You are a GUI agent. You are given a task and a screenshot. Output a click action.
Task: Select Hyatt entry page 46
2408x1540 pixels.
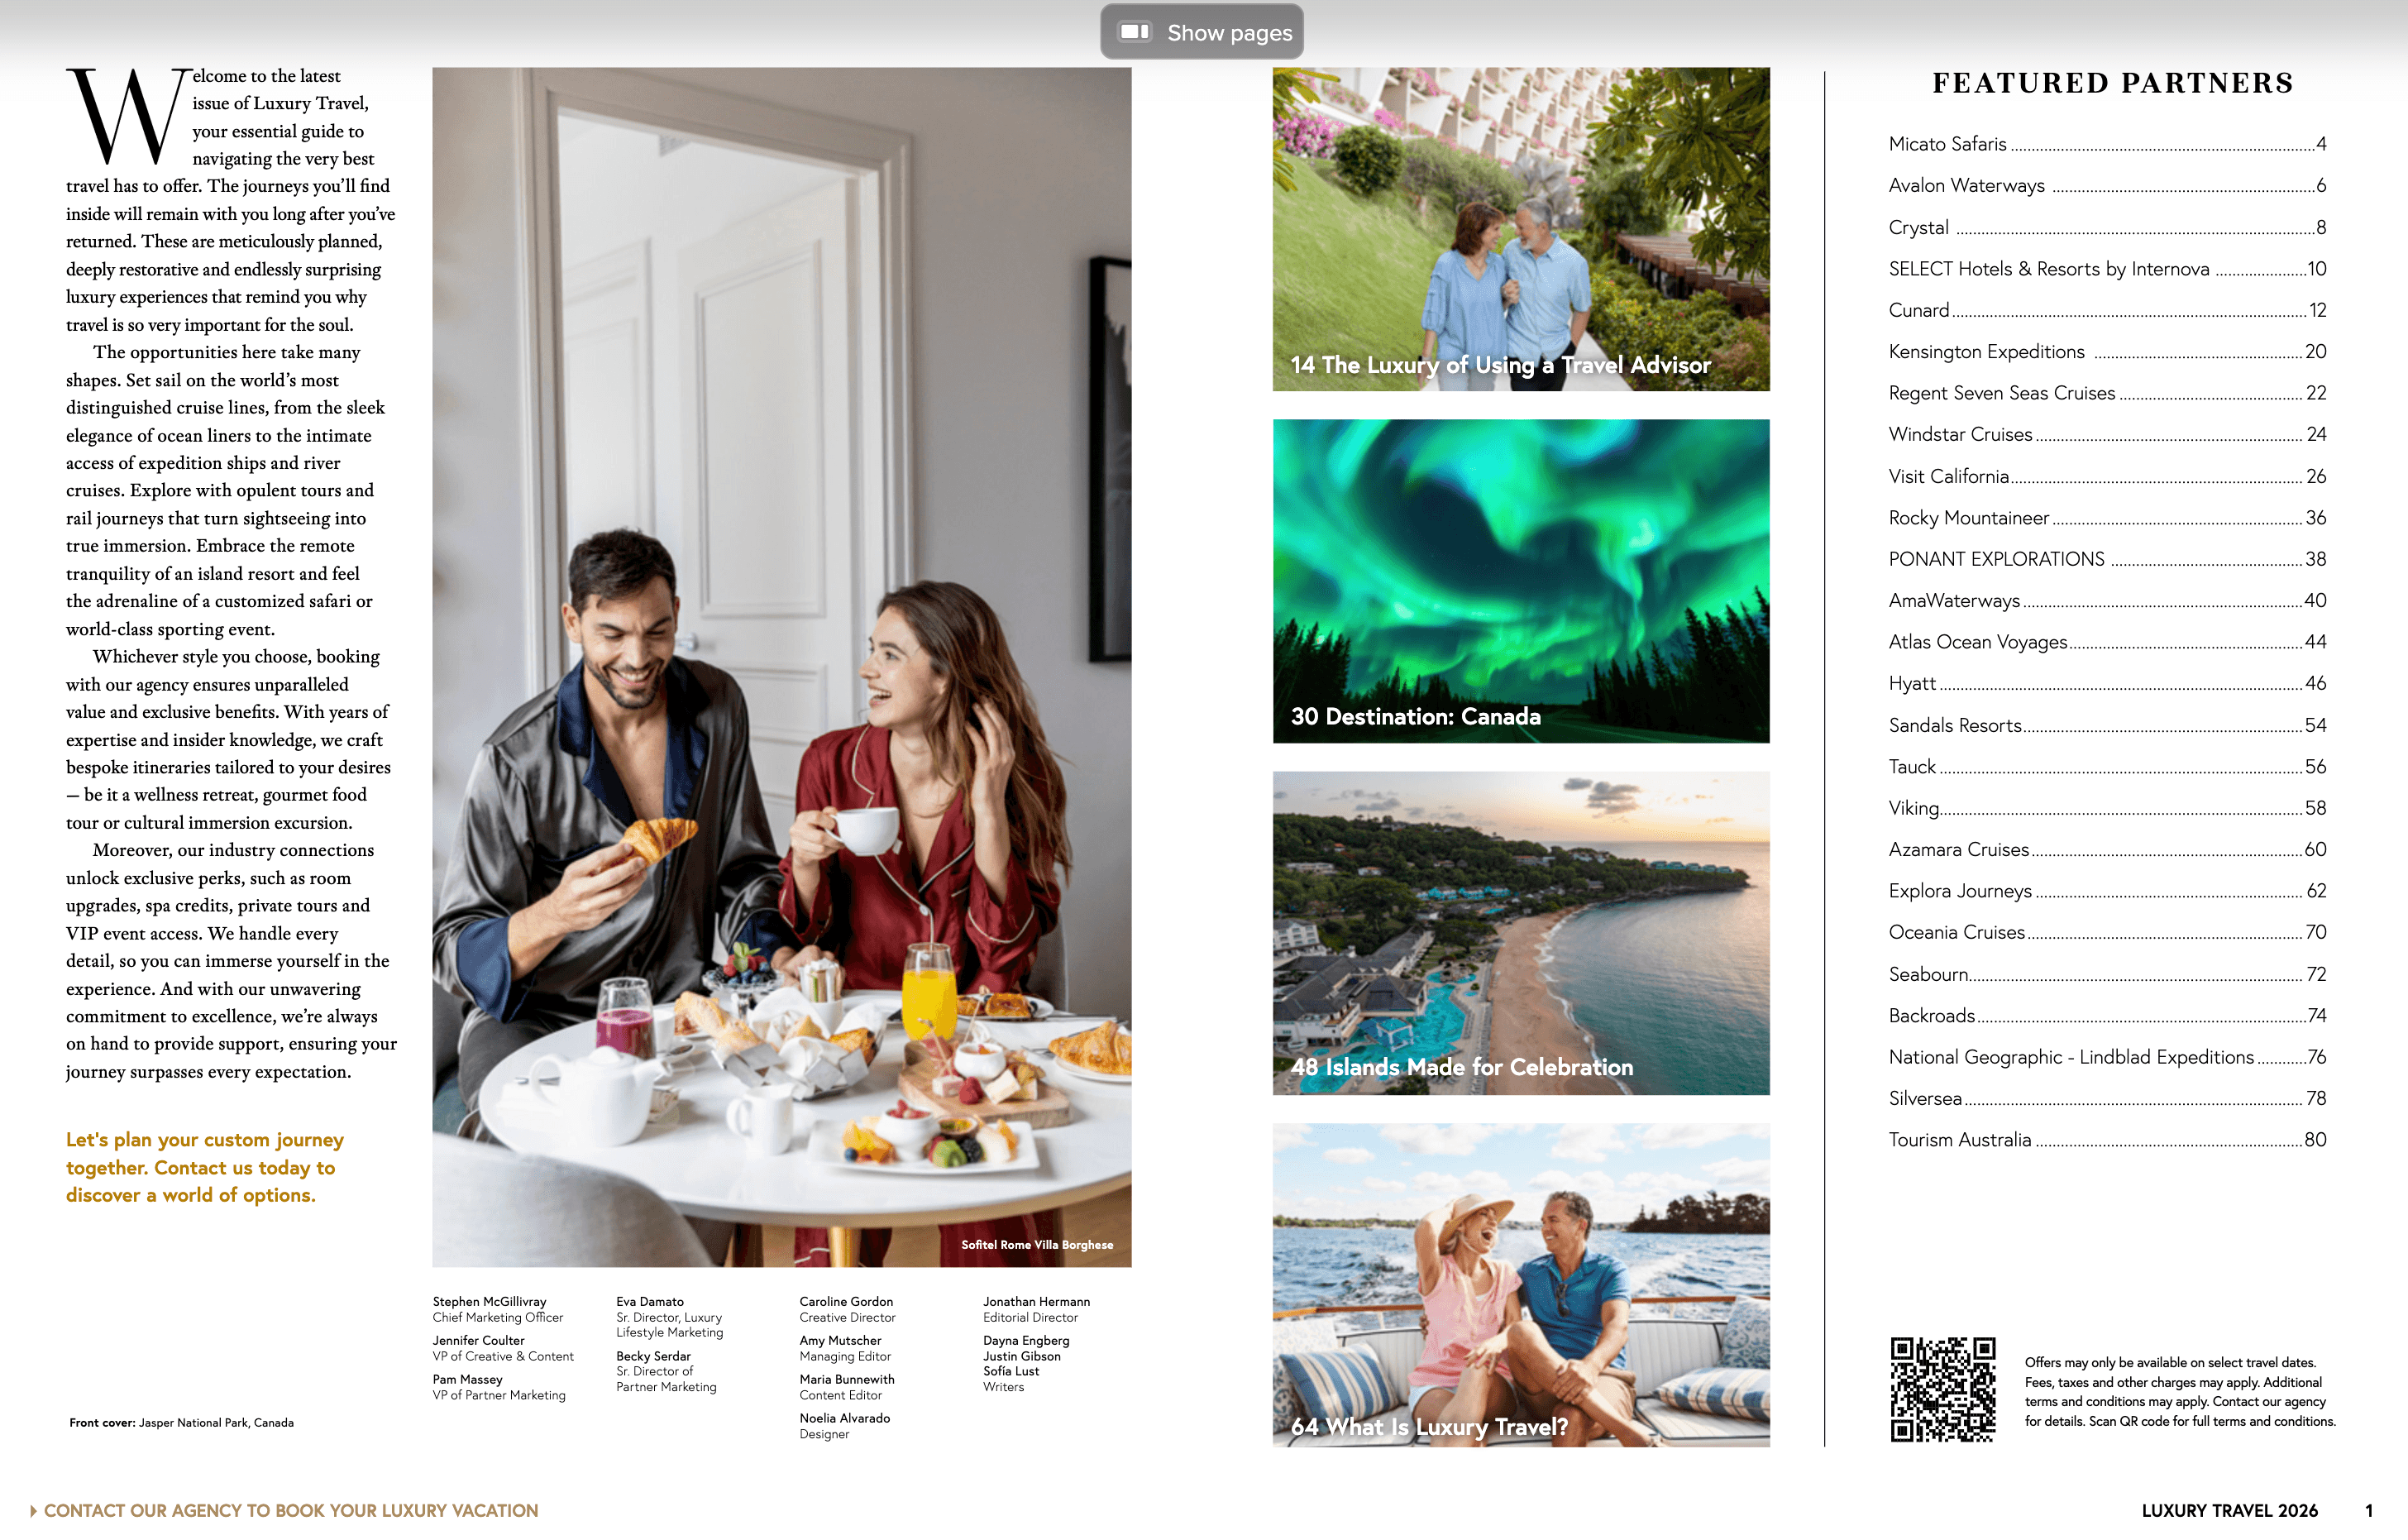click(x=2107, y=683)
